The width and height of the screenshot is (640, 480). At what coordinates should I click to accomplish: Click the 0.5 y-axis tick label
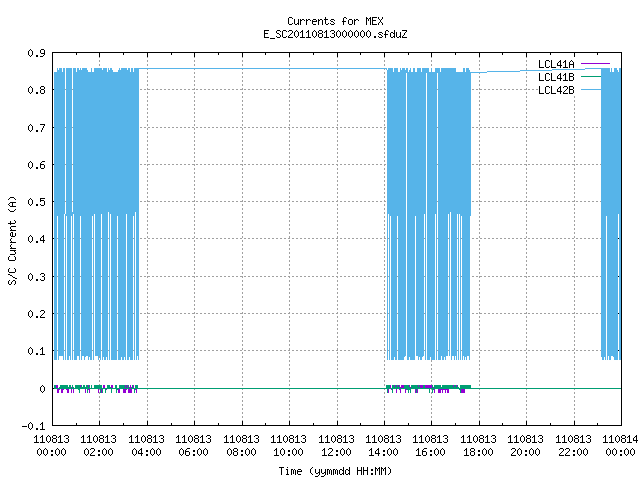[x=36, y=202]
